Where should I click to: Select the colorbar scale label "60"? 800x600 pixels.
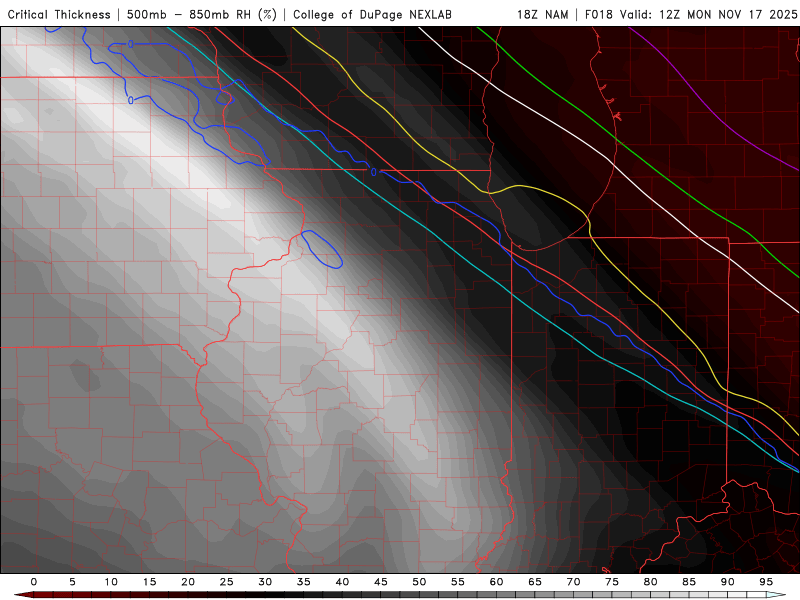click(x=496, y=582)
